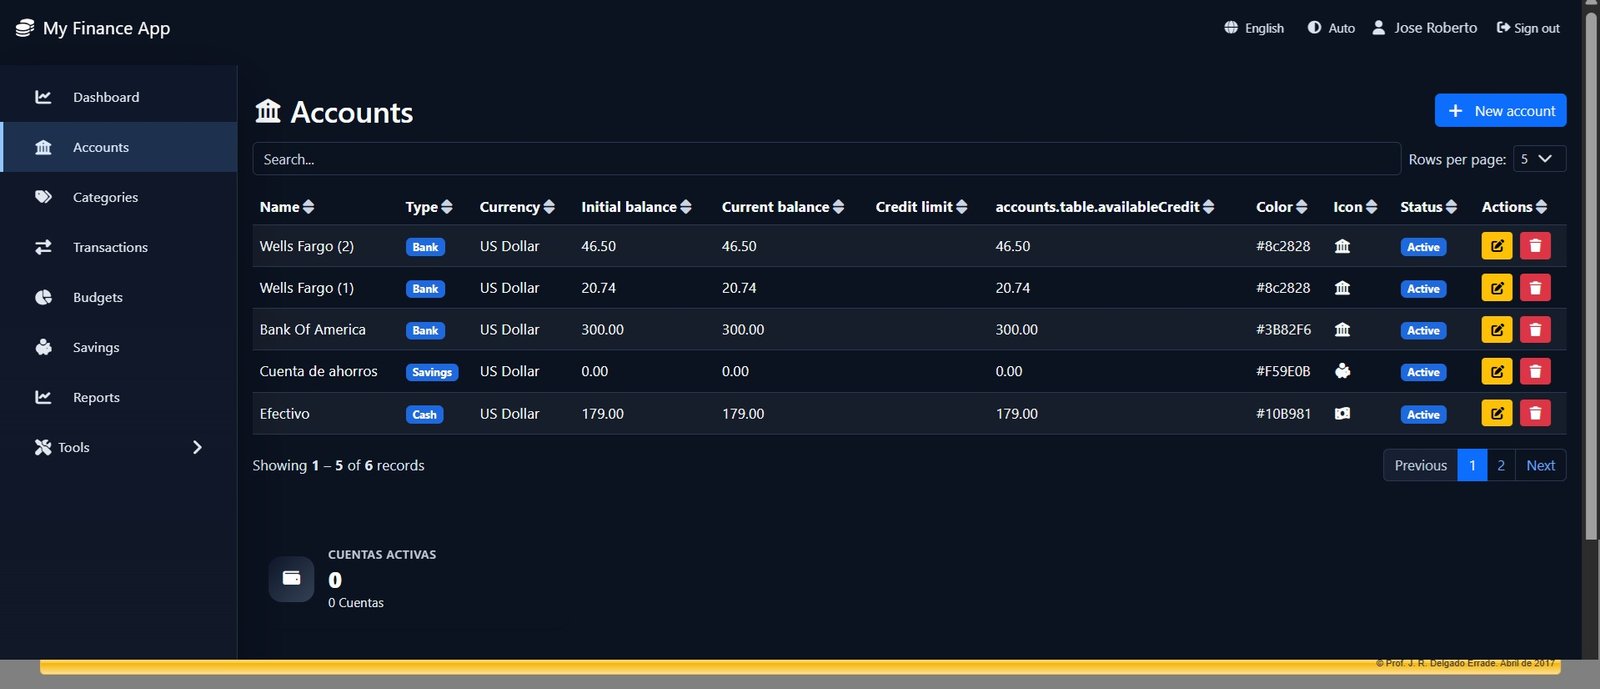Sort the table by Name
Image resolution: width=1600 pixels, height=689 pixels.
point(287,207)
